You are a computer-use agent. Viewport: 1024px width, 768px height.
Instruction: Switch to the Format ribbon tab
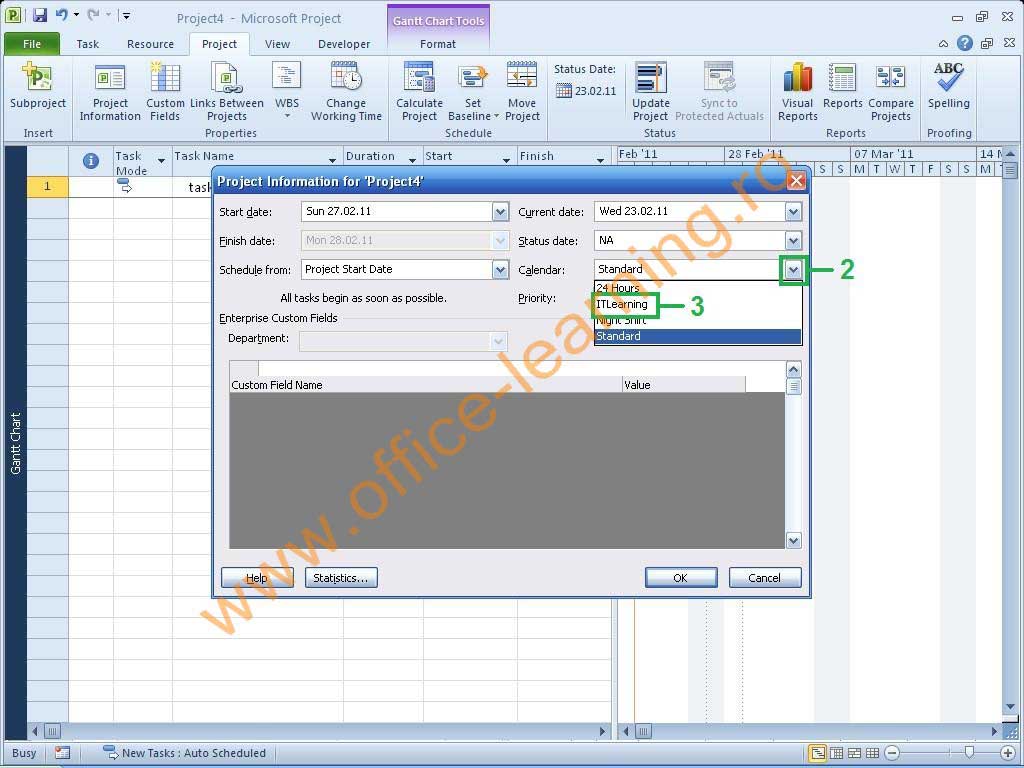pos(438,44)
